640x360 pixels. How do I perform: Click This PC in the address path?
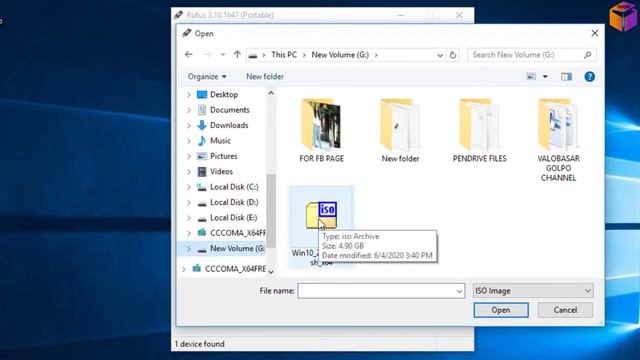click(284, 55)
